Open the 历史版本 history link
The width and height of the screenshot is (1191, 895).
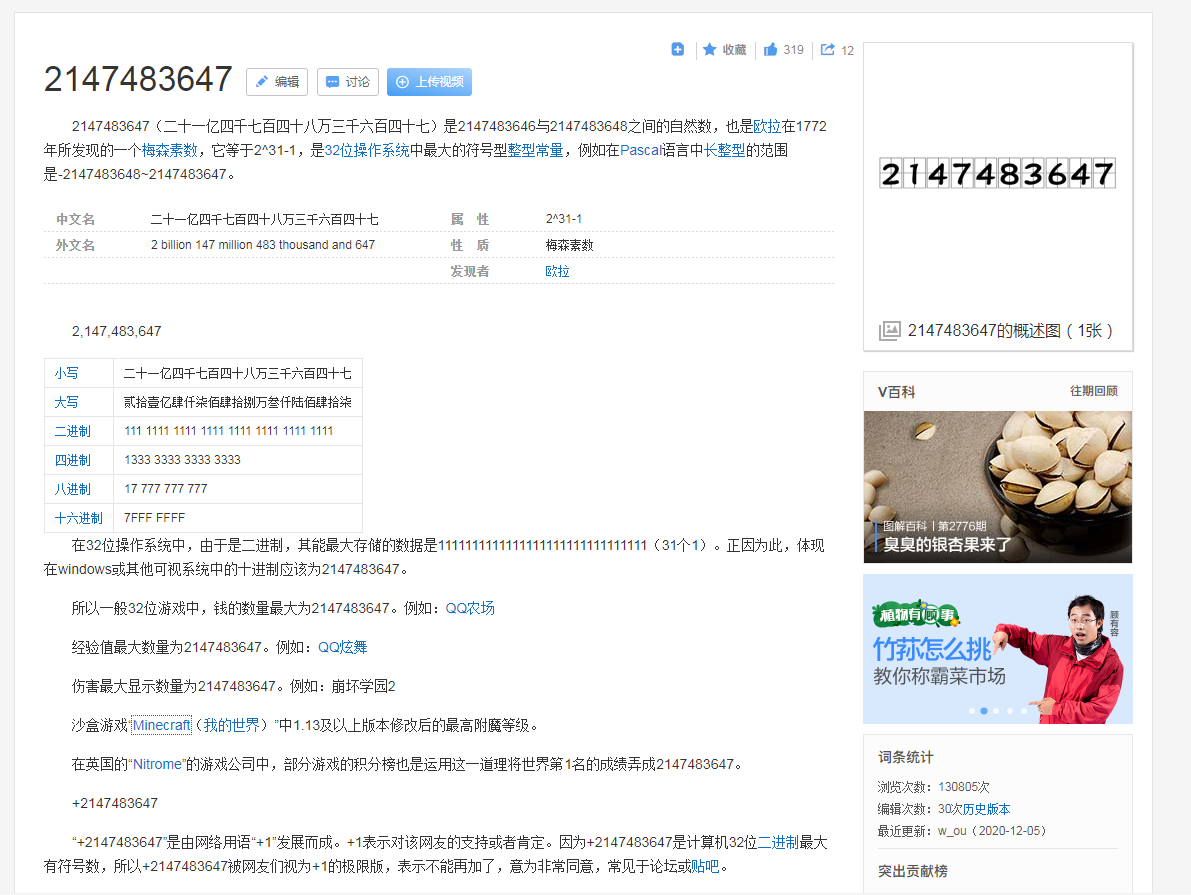coord(986,809)
